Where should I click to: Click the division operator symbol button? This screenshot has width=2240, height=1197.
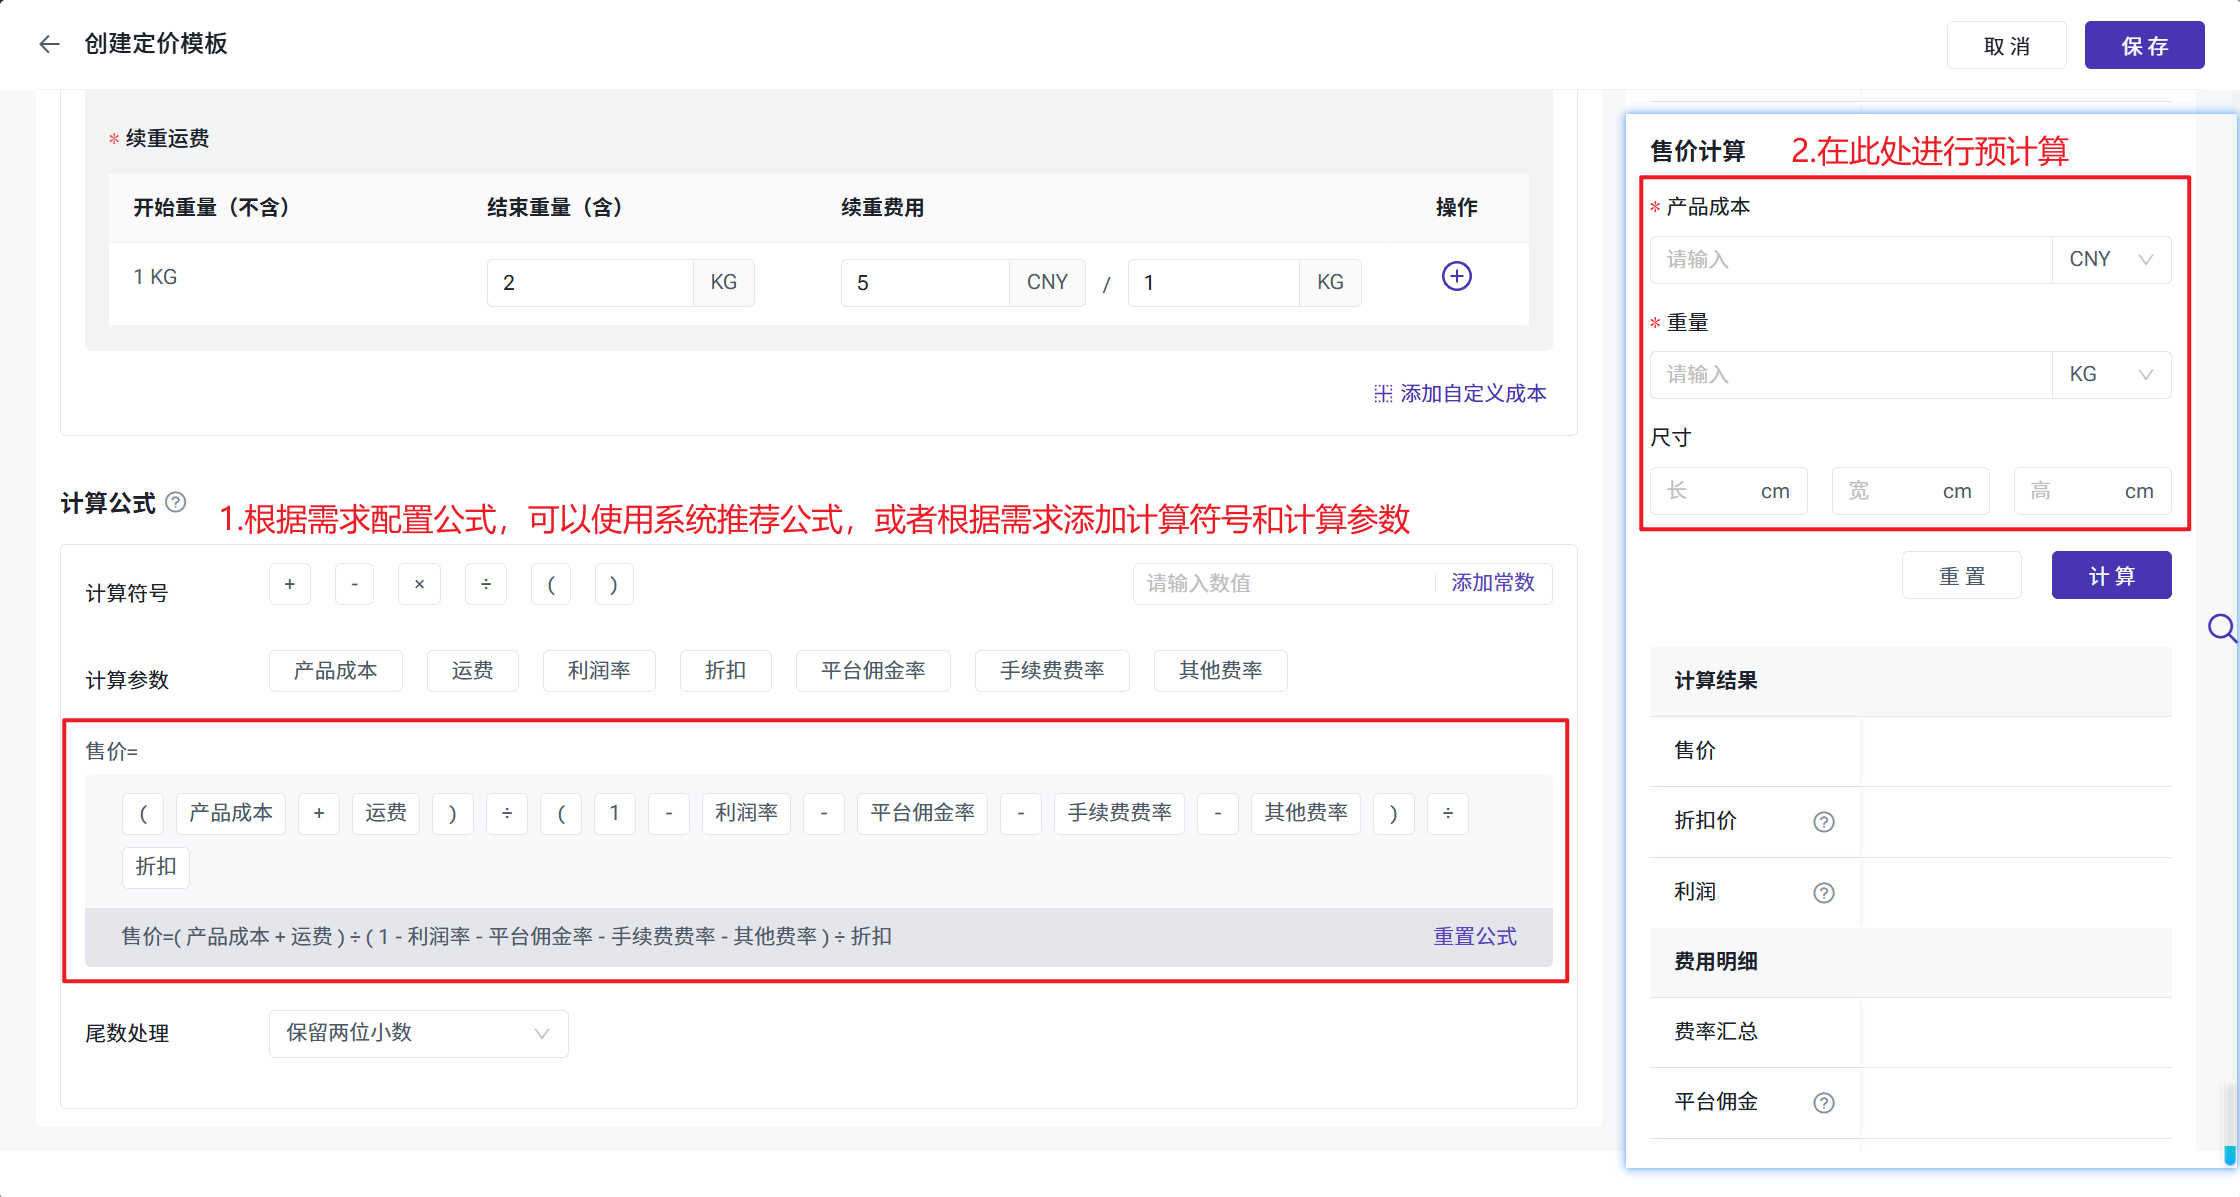click(486, 584)
